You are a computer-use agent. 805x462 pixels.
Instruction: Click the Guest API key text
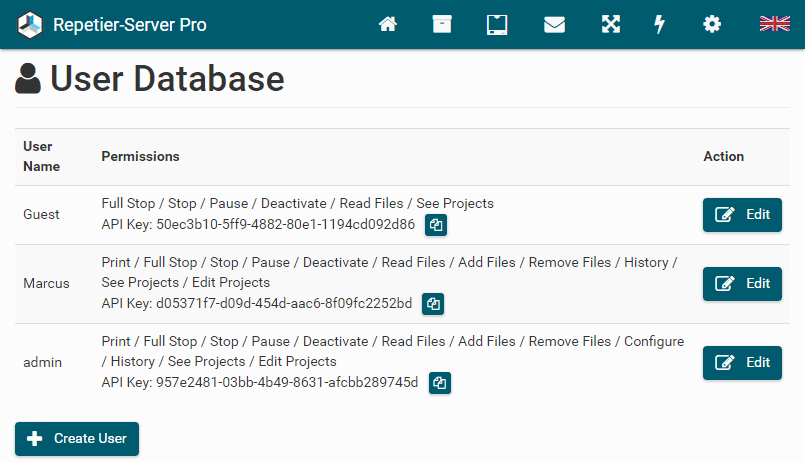point(258,225)
